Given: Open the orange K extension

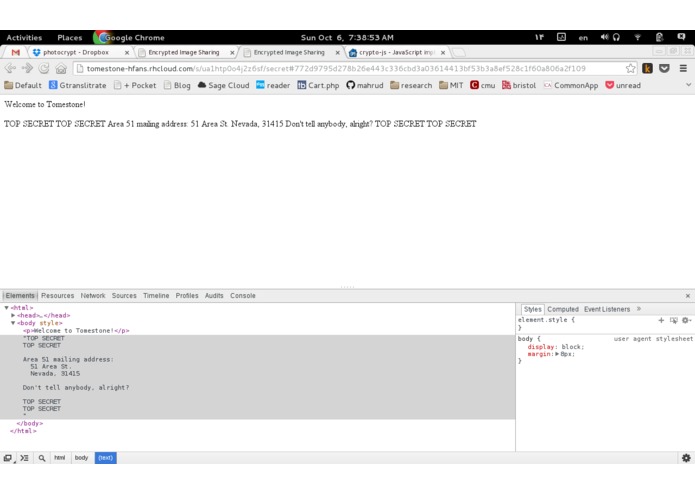Looking at the screenshot, I should [648, 68].
